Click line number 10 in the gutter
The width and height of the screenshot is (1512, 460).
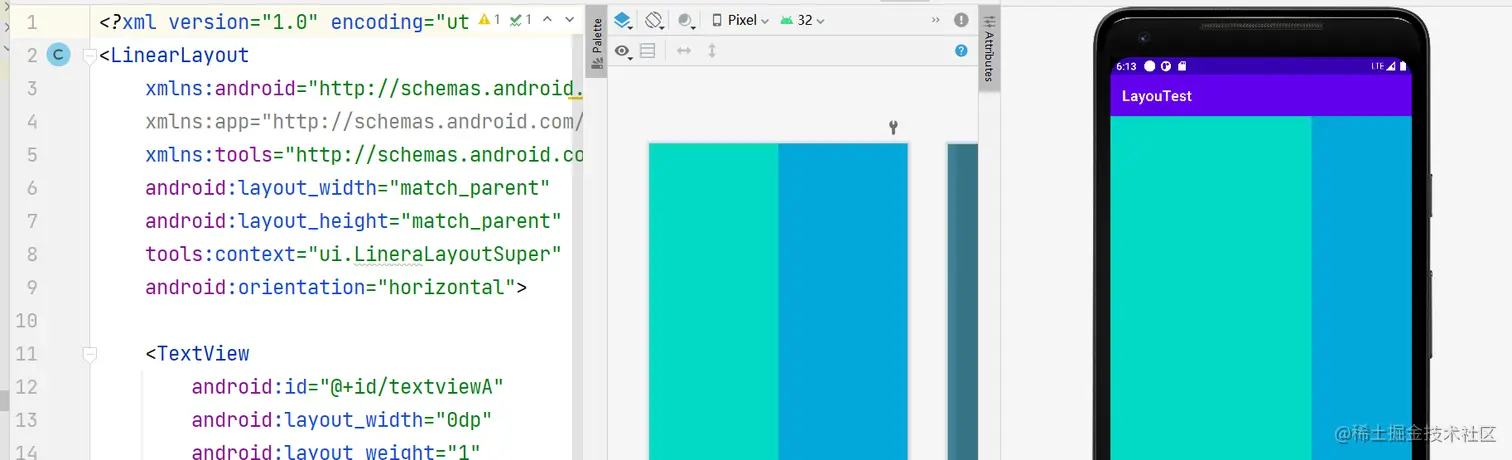tap(26, 320)
